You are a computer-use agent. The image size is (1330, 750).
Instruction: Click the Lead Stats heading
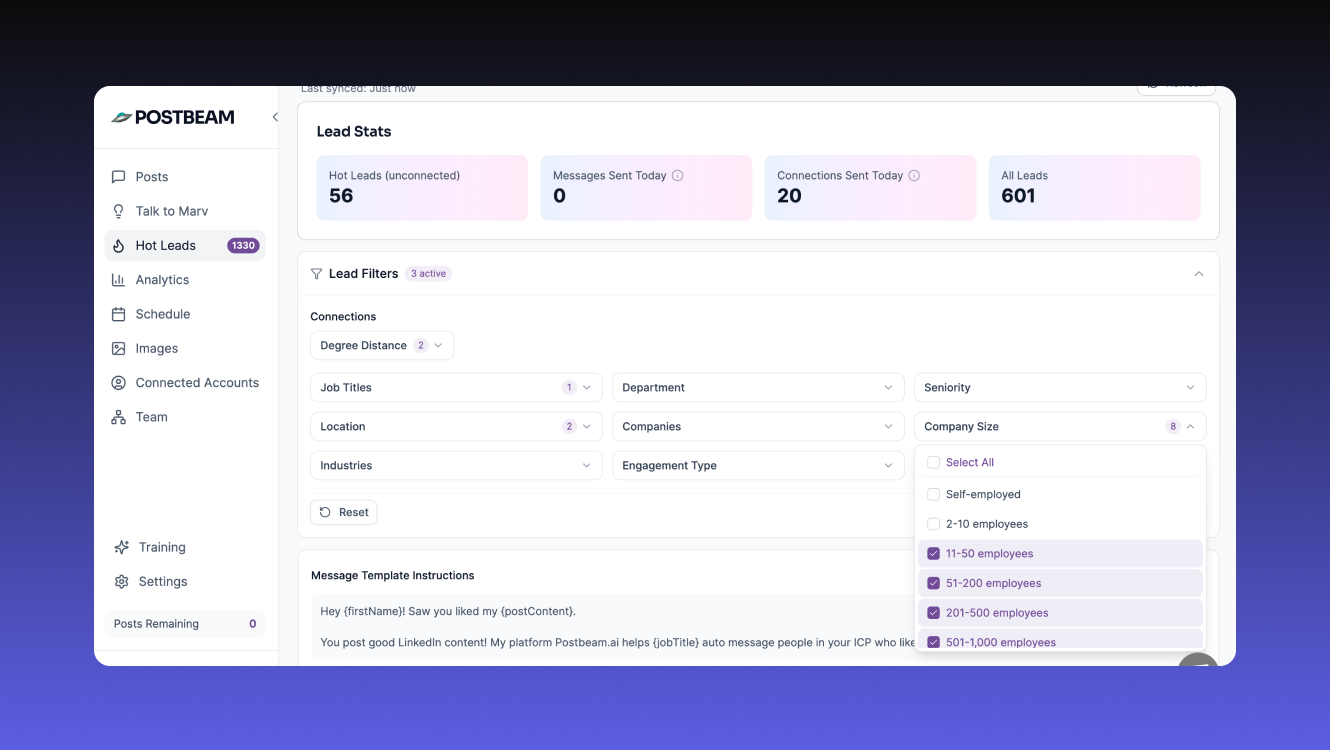click(354, 132)
